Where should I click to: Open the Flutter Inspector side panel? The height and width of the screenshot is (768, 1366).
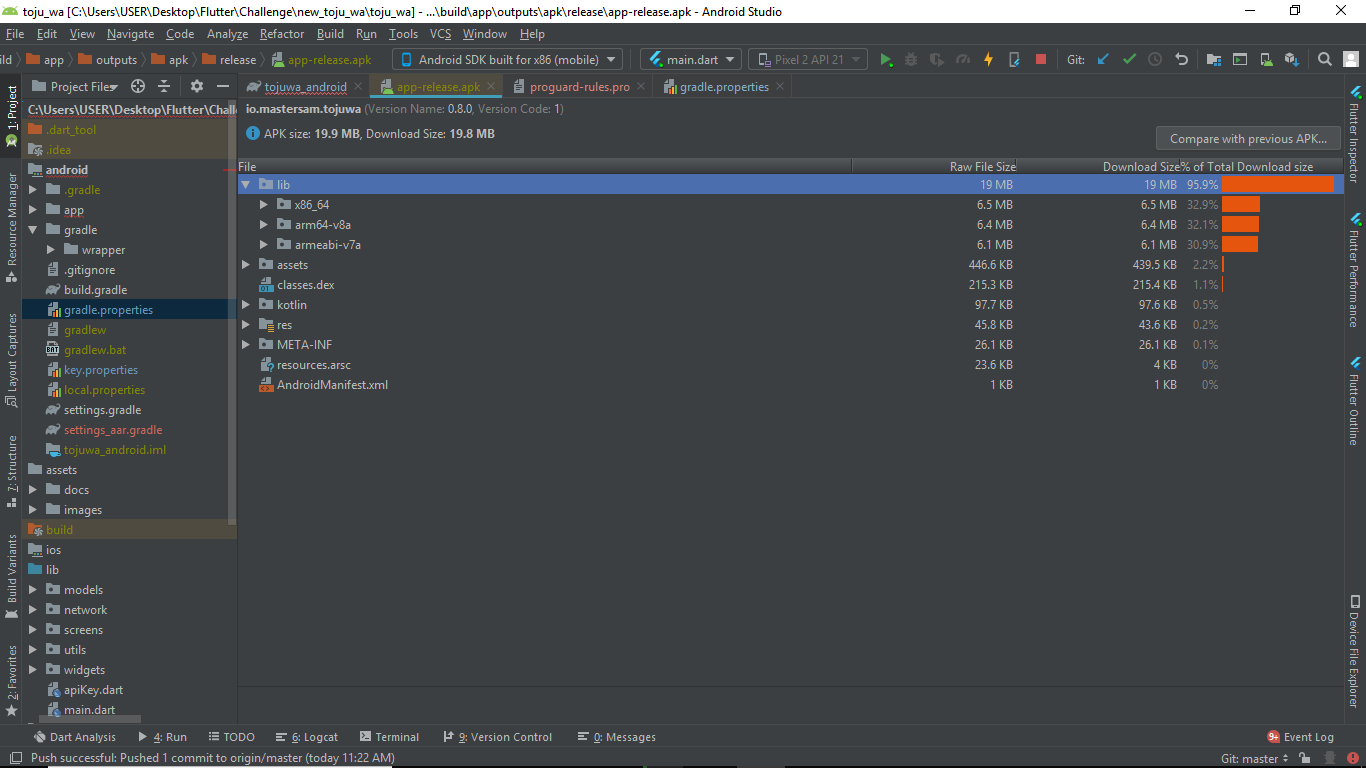pos(1355,135)
